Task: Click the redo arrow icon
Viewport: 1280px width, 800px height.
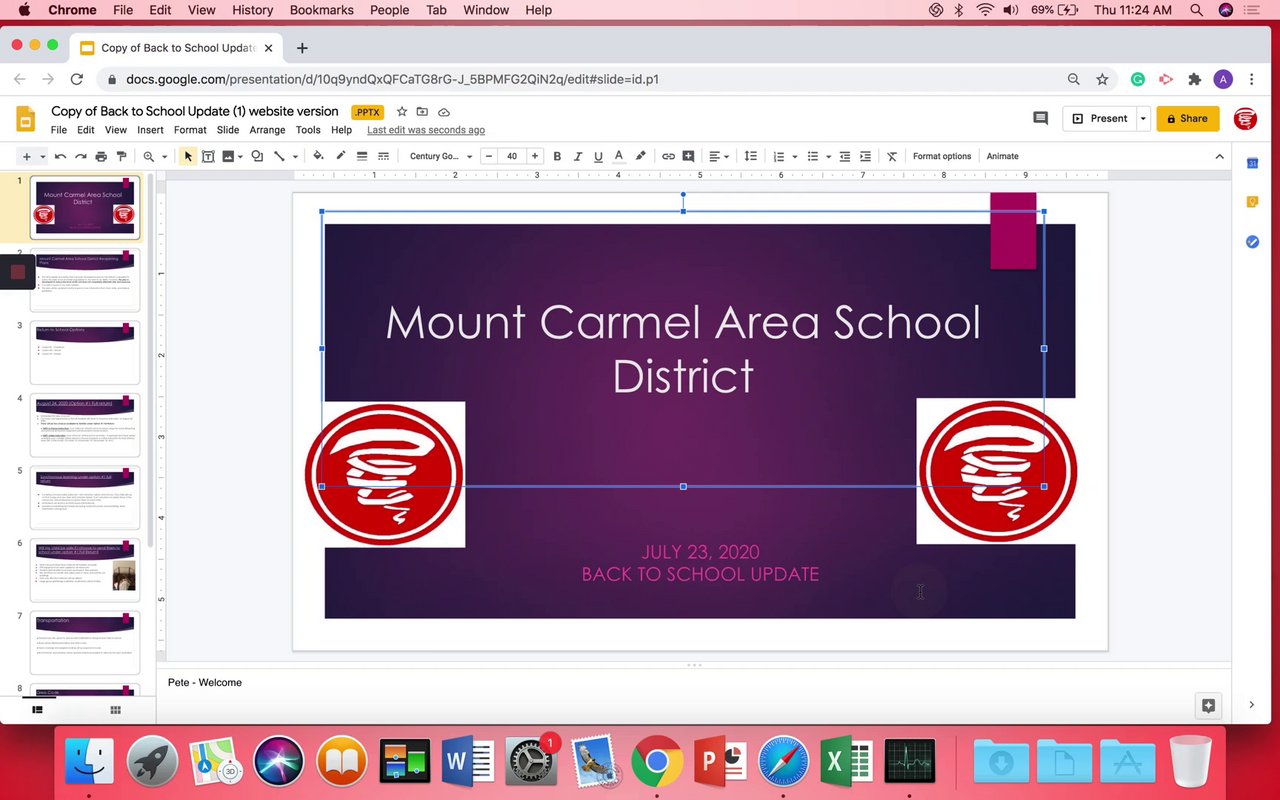Action: pos(80,156)
